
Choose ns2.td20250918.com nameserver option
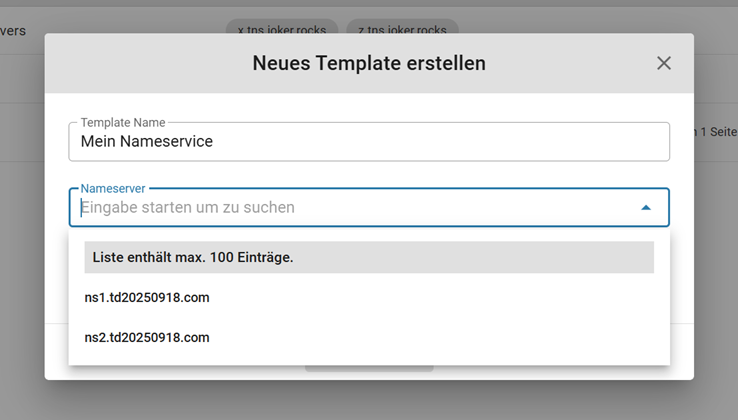(147, 337)
